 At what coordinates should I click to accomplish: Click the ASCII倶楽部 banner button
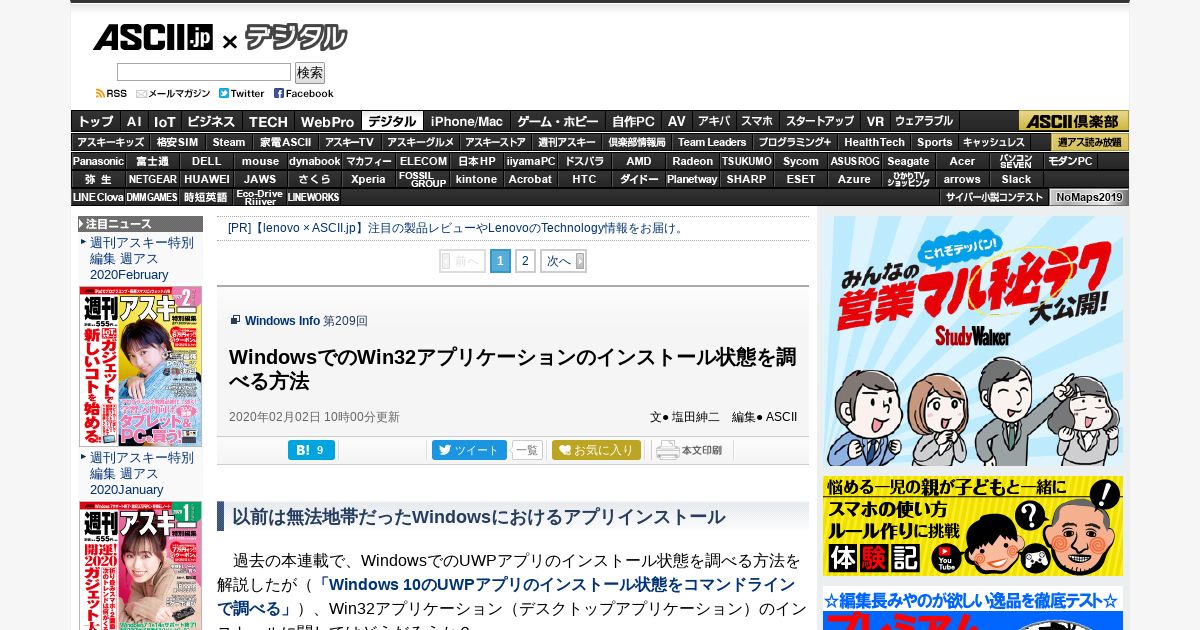click(1073, 121)
